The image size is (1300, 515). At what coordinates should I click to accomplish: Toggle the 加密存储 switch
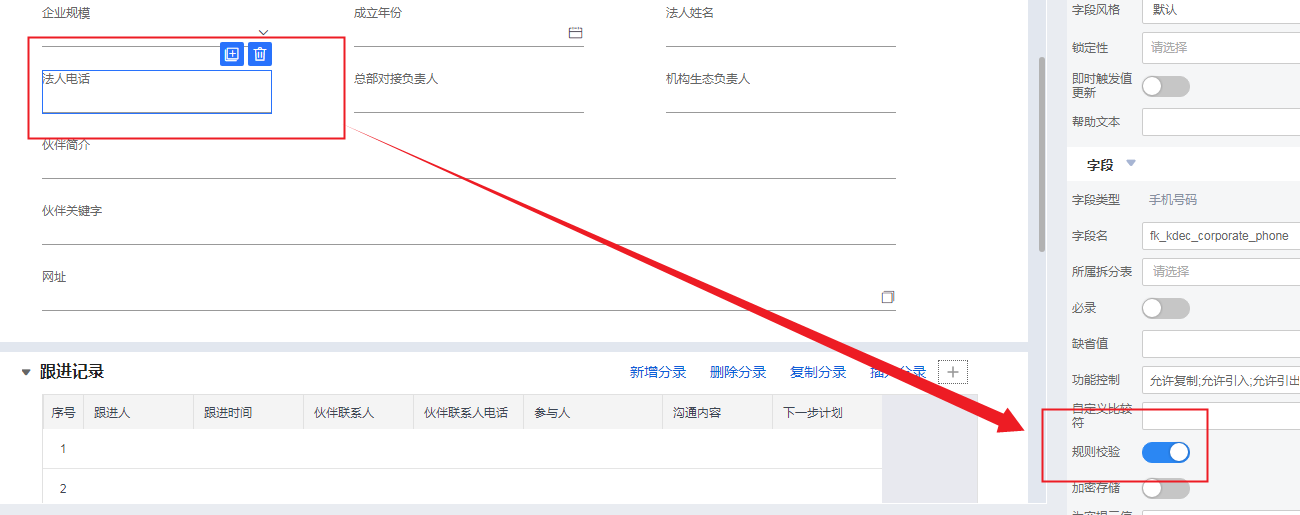(x=1166, y=488)
